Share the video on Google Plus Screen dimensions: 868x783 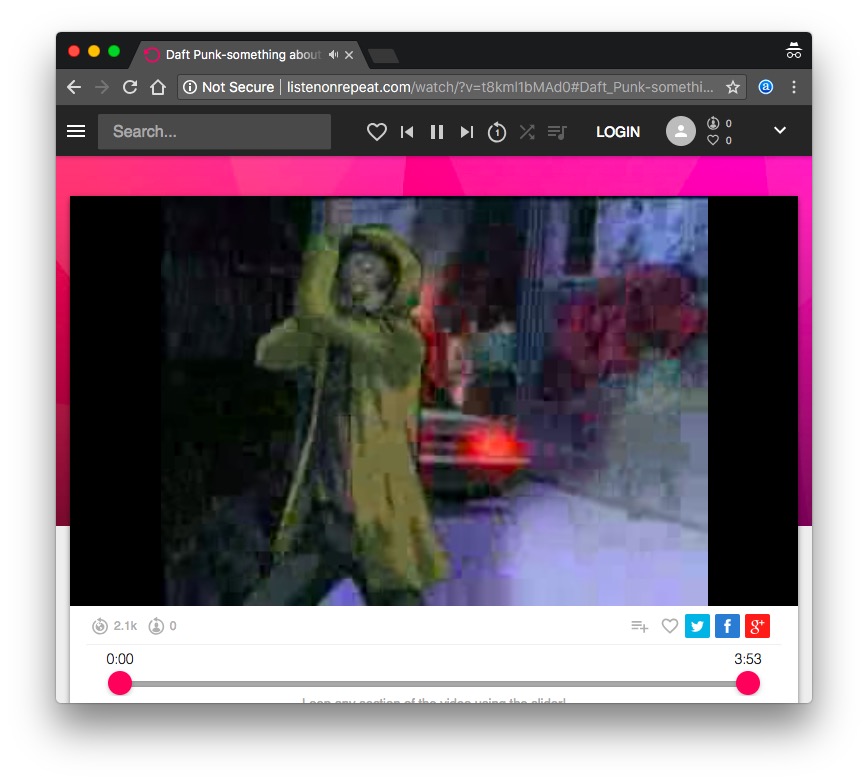(x=757, y=626)
